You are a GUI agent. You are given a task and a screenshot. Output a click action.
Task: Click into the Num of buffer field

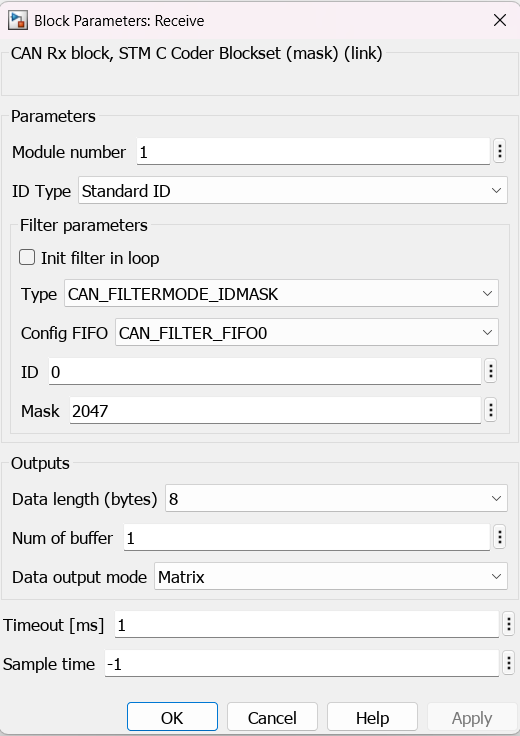(x=306, y=537)
